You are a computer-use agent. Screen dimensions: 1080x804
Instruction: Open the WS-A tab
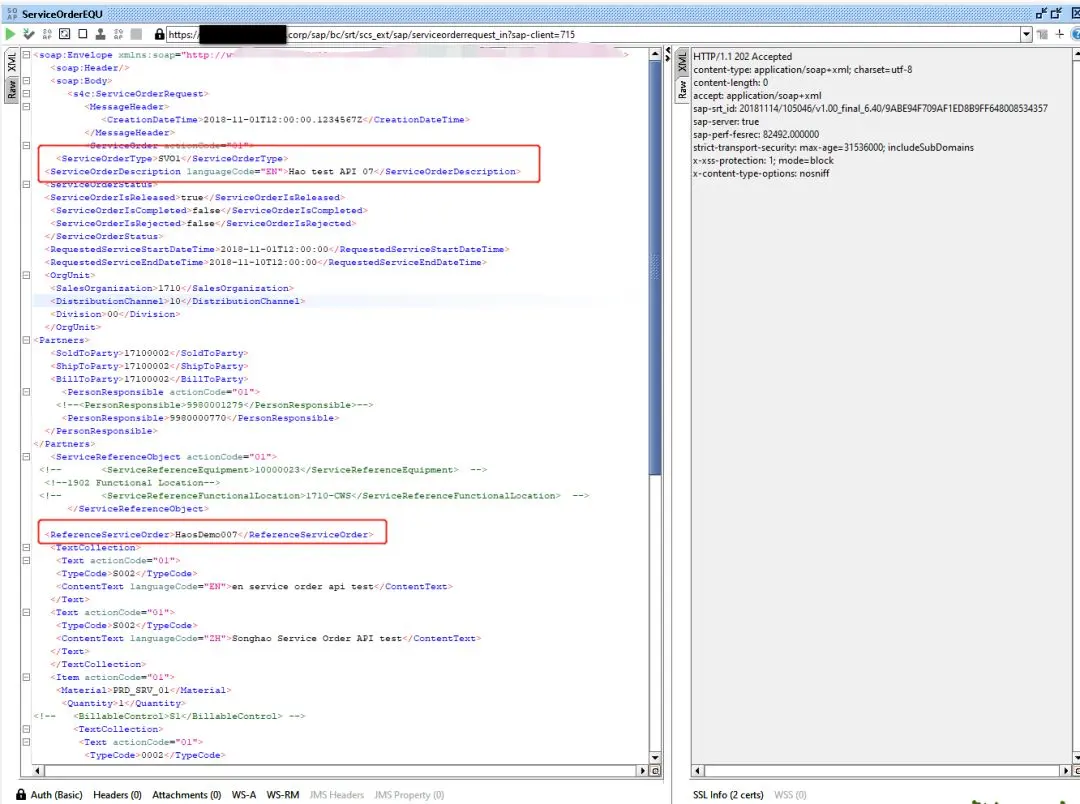(244, 794)
